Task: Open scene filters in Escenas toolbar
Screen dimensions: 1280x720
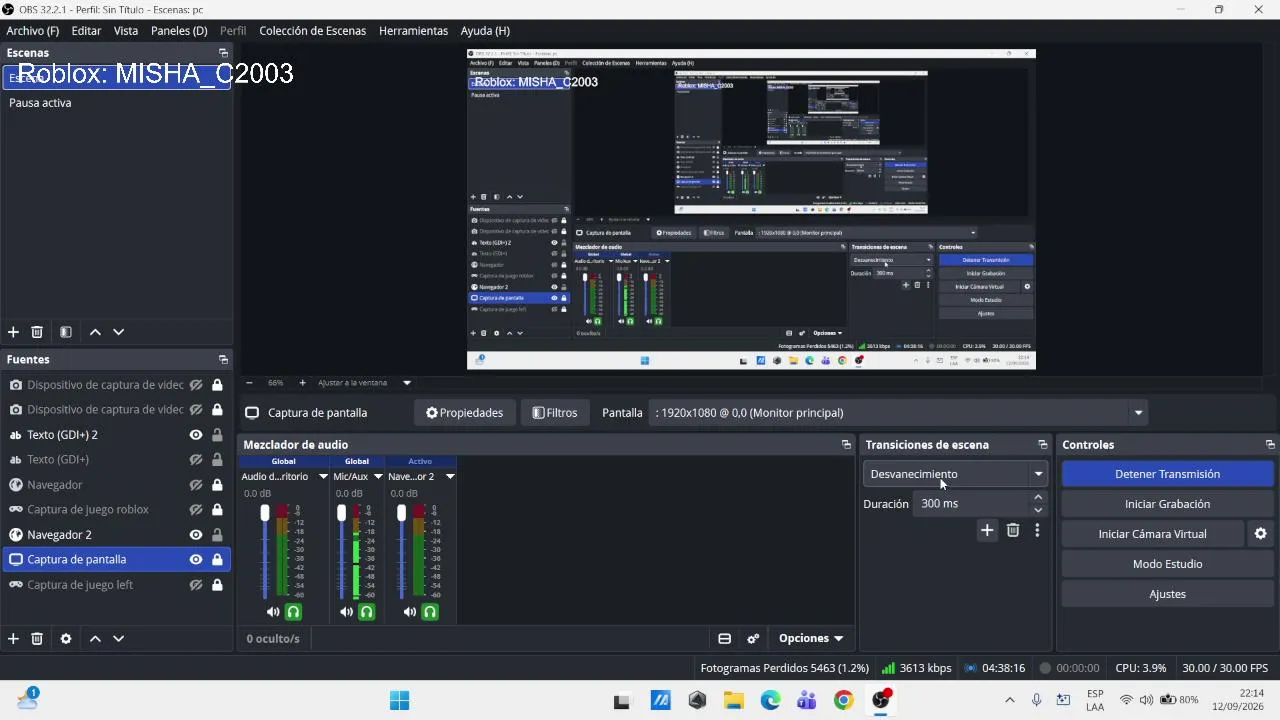Action: point(66,332)
